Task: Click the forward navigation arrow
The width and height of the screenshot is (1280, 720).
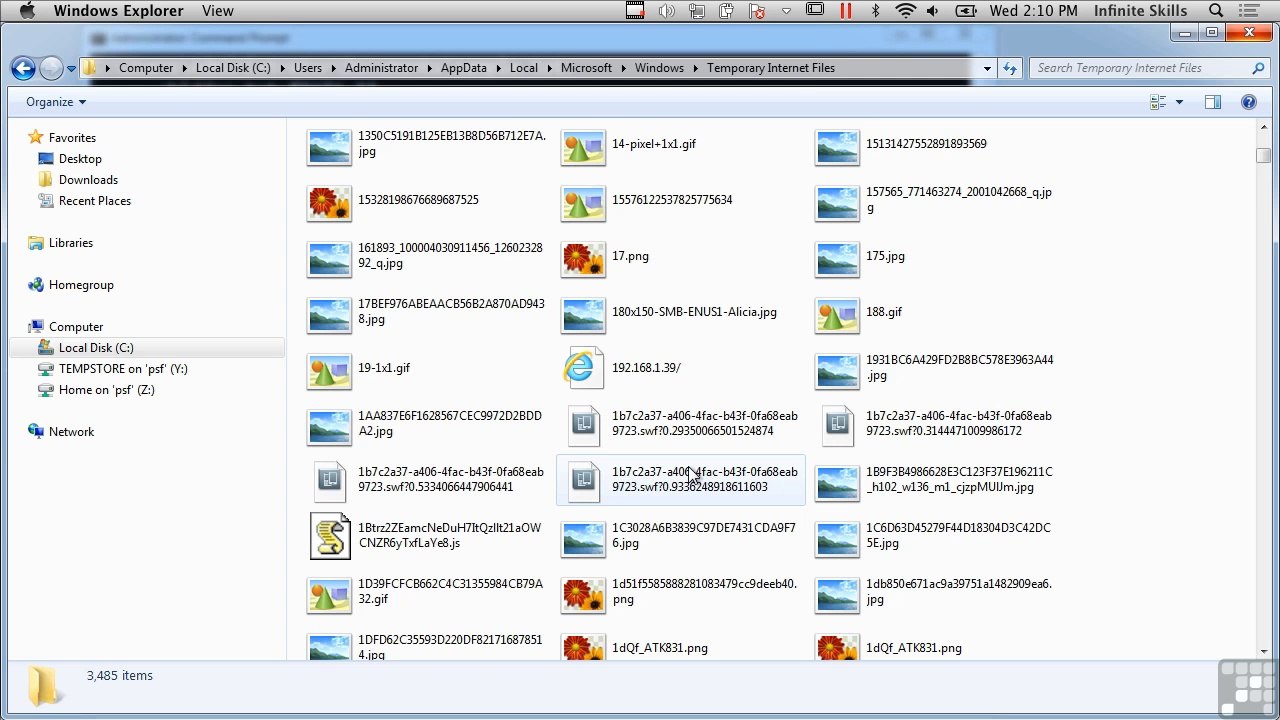Action: pos(51,68)
